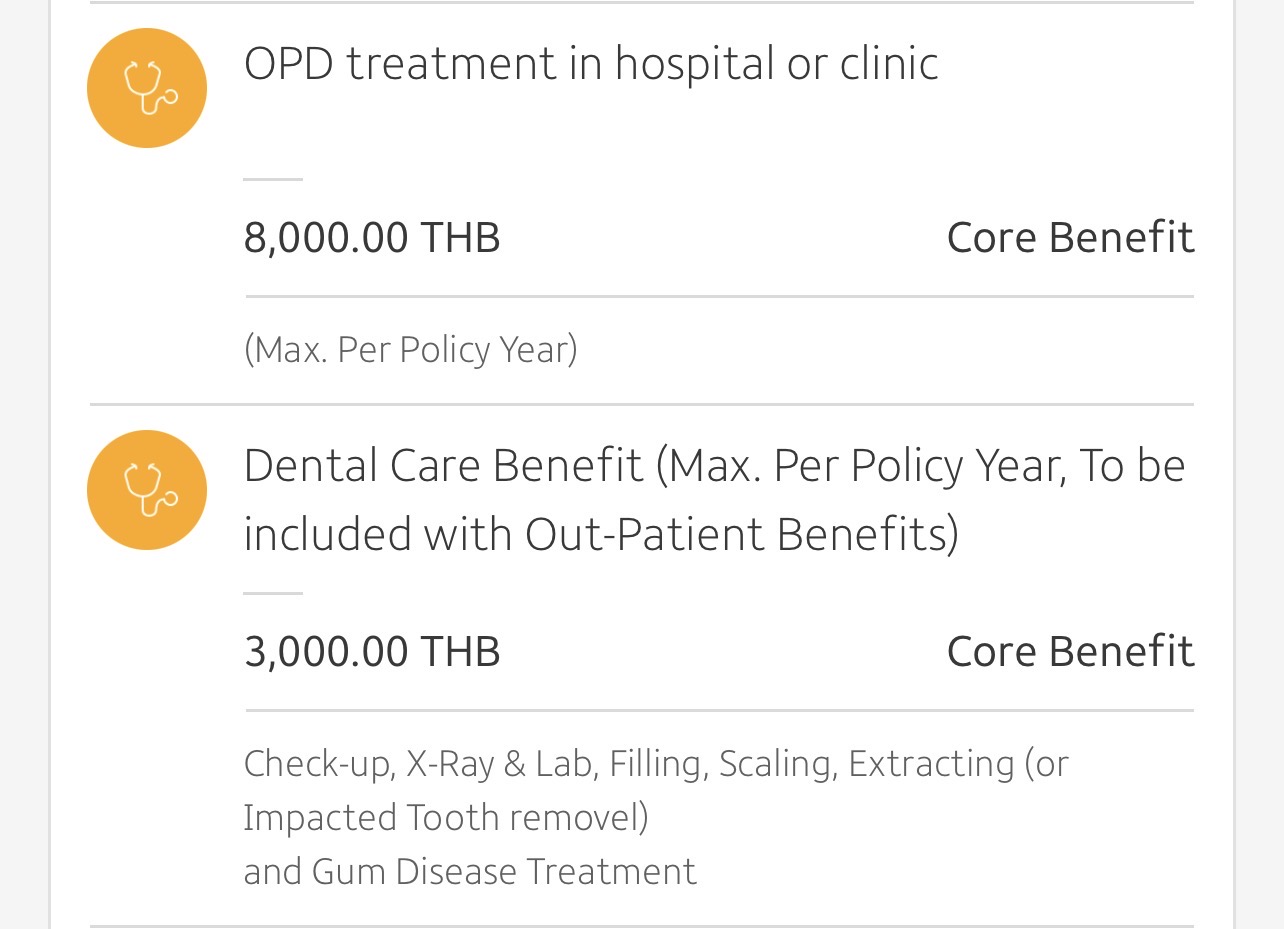This screenshot has width=1284, height=929.
Task: Click the short accent line under OPD title
Action: (x=273, y=180)
